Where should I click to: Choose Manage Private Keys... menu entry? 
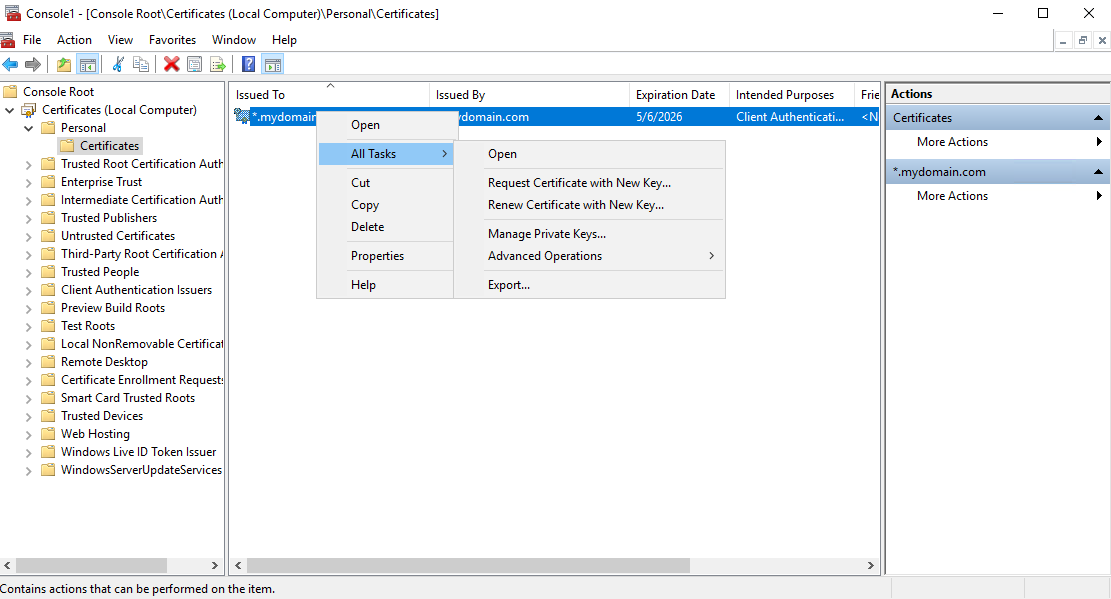pos(546,234)
